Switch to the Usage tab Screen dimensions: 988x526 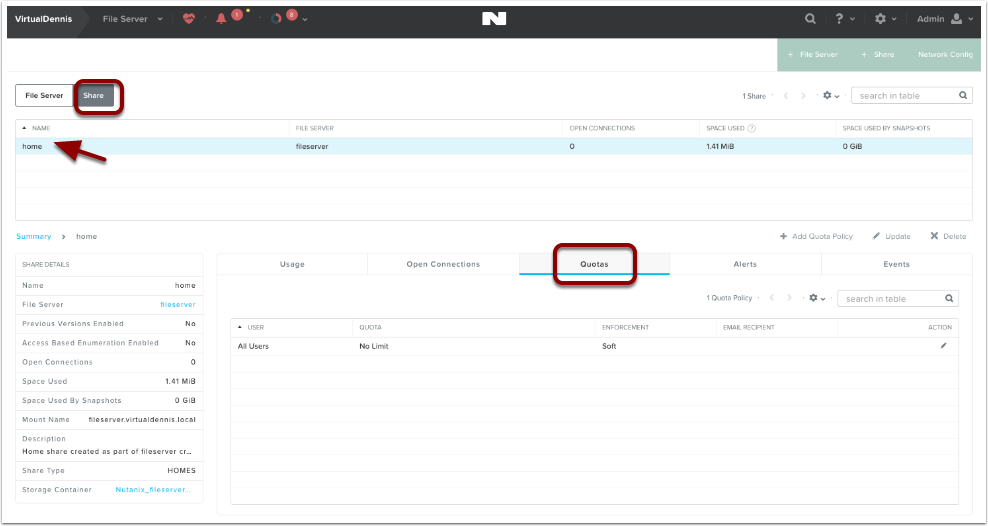coord(292,264)
